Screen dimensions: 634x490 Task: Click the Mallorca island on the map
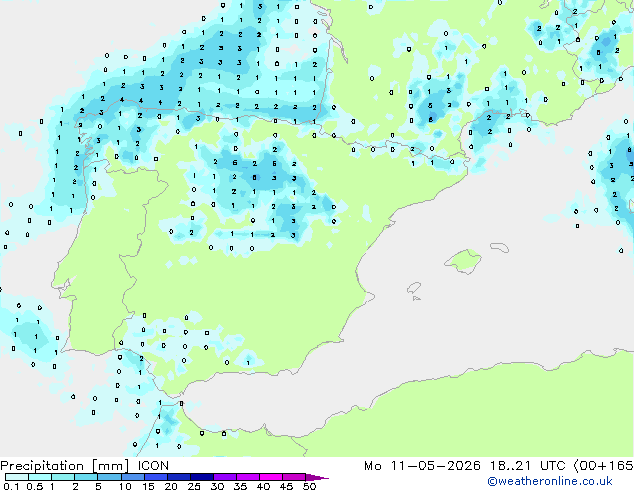[463, 261]
